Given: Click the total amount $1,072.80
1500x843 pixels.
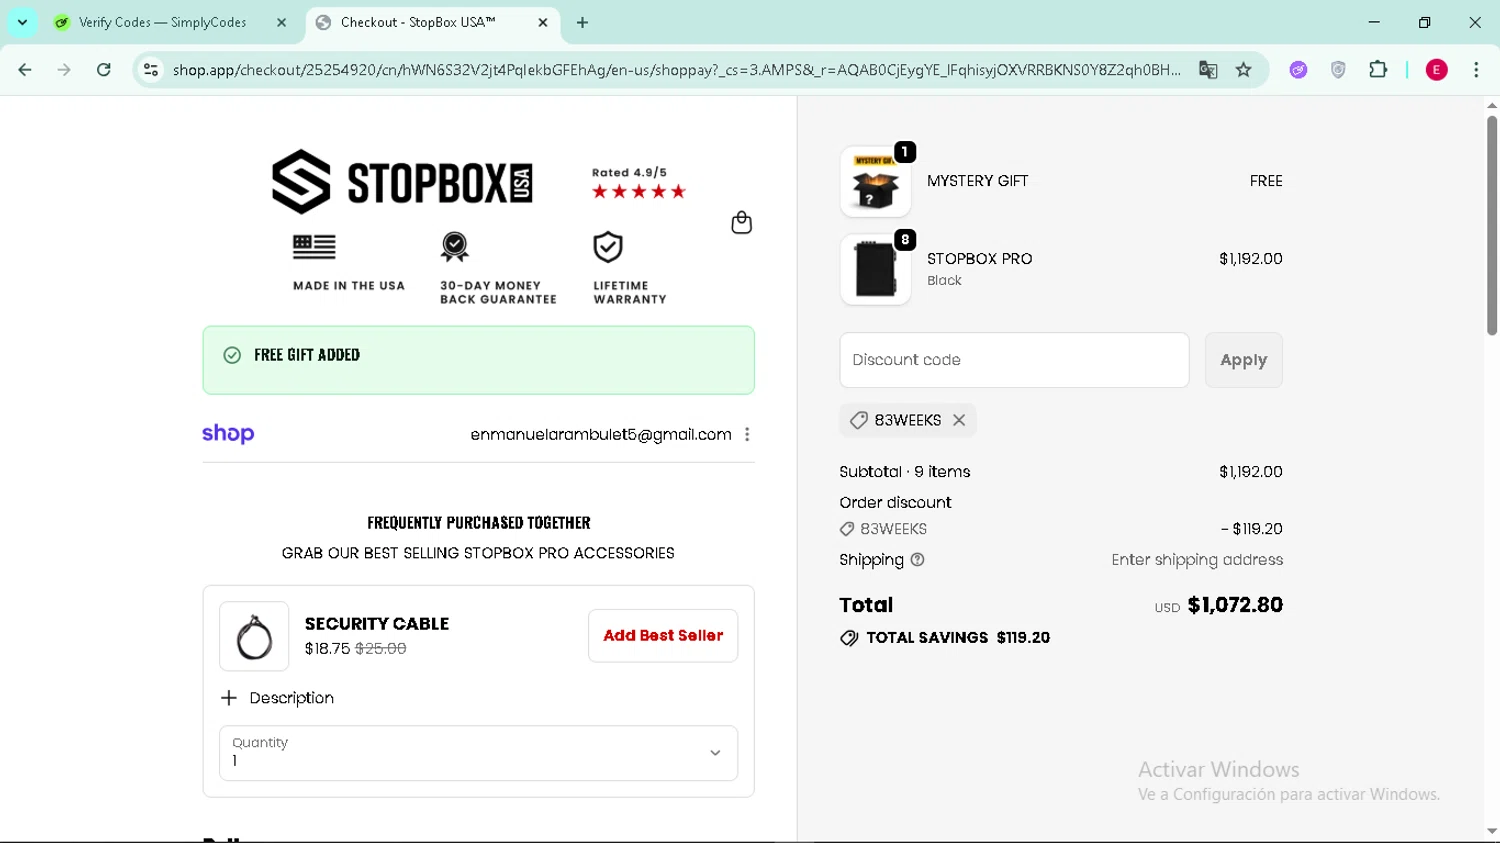Looking at the screenshot, I should [1235, 605].
